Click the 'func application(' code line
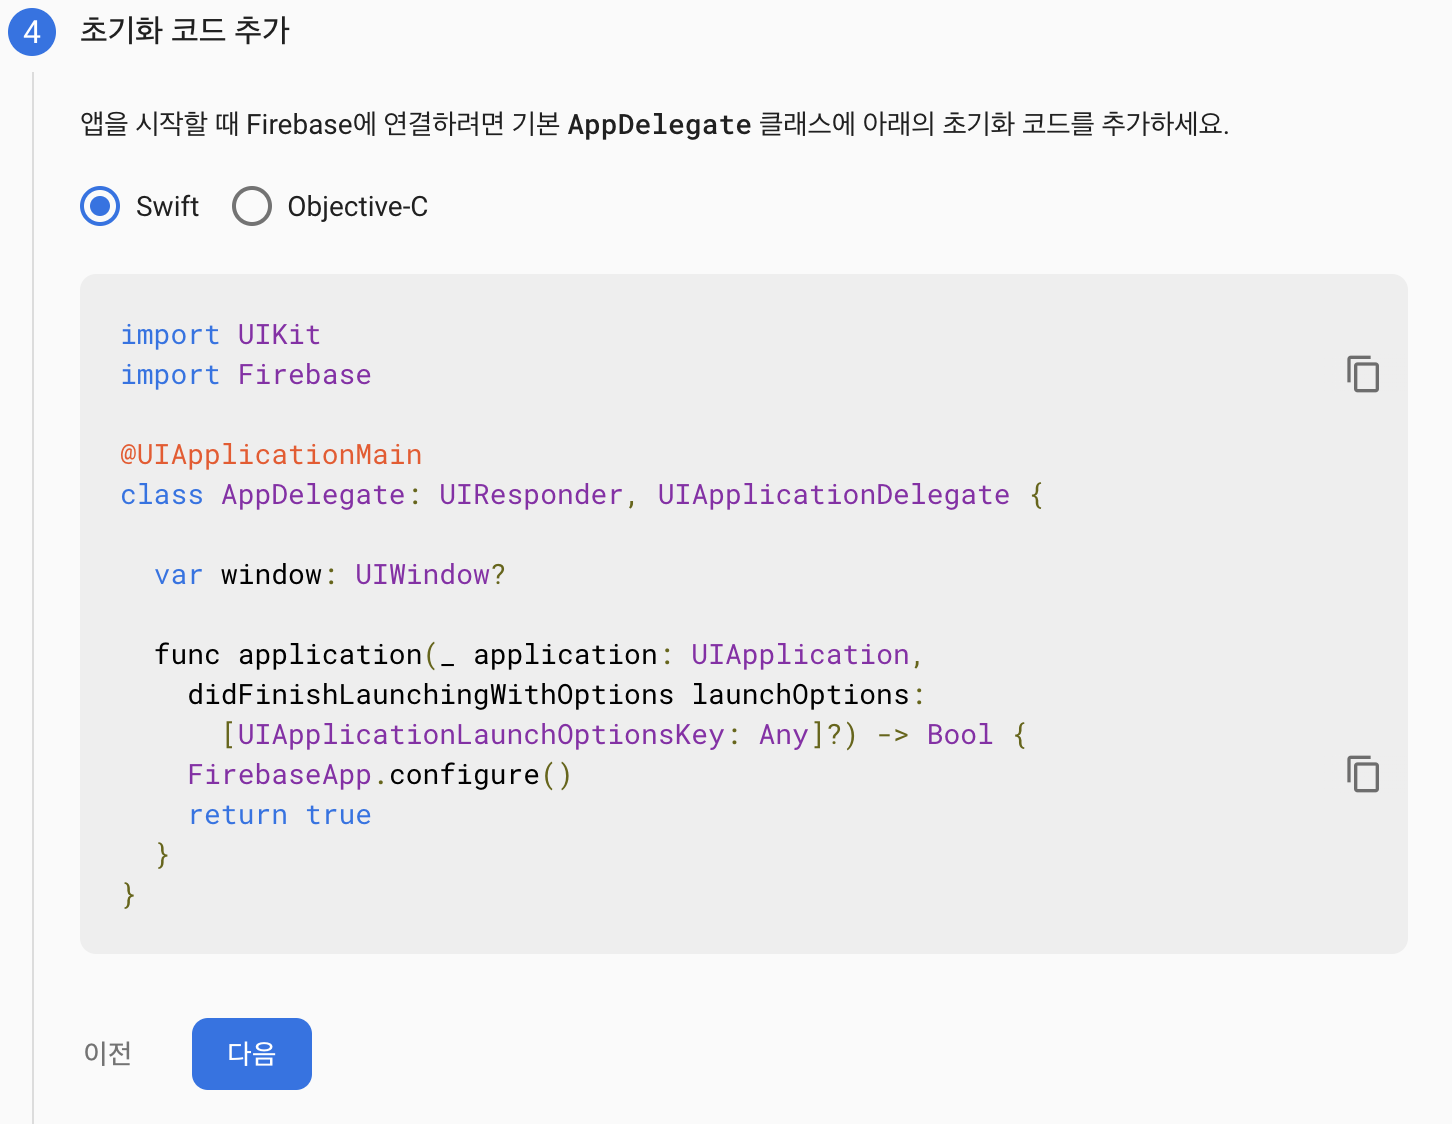Screen dimensions: 1452x1124 538,655
